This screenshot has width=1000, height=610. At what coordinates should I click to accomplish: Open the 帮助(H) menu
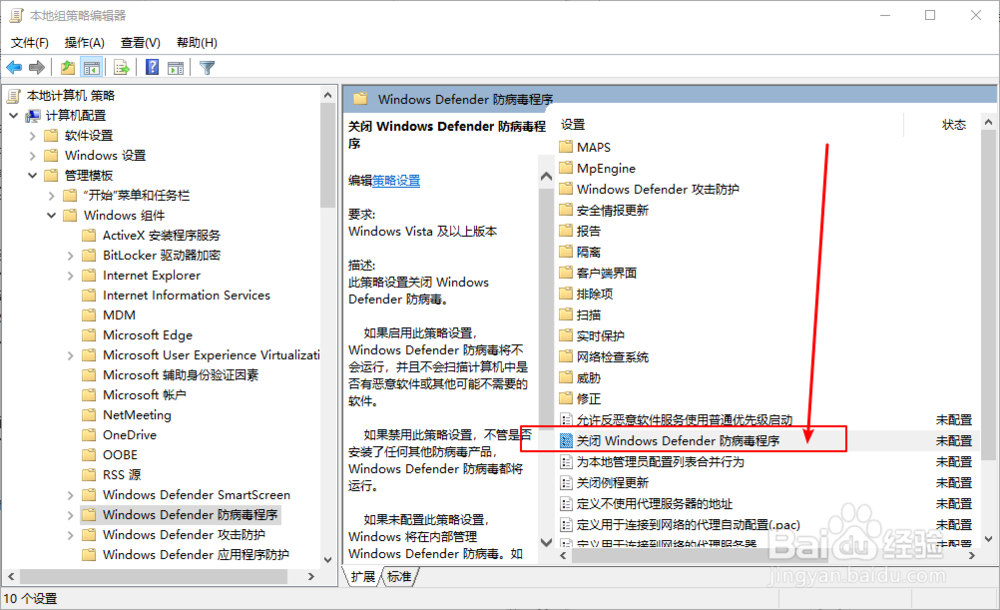point(196,43)
